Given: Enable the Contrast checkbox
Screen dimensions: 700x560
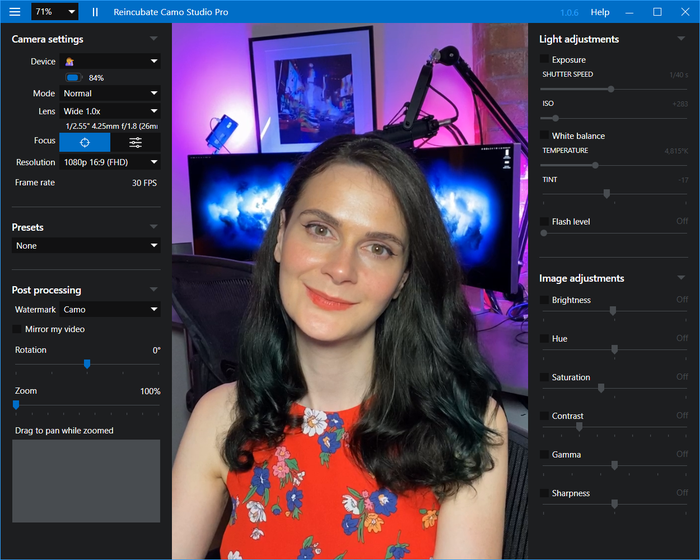Looking at the screenshot, I should pos(544,416).
